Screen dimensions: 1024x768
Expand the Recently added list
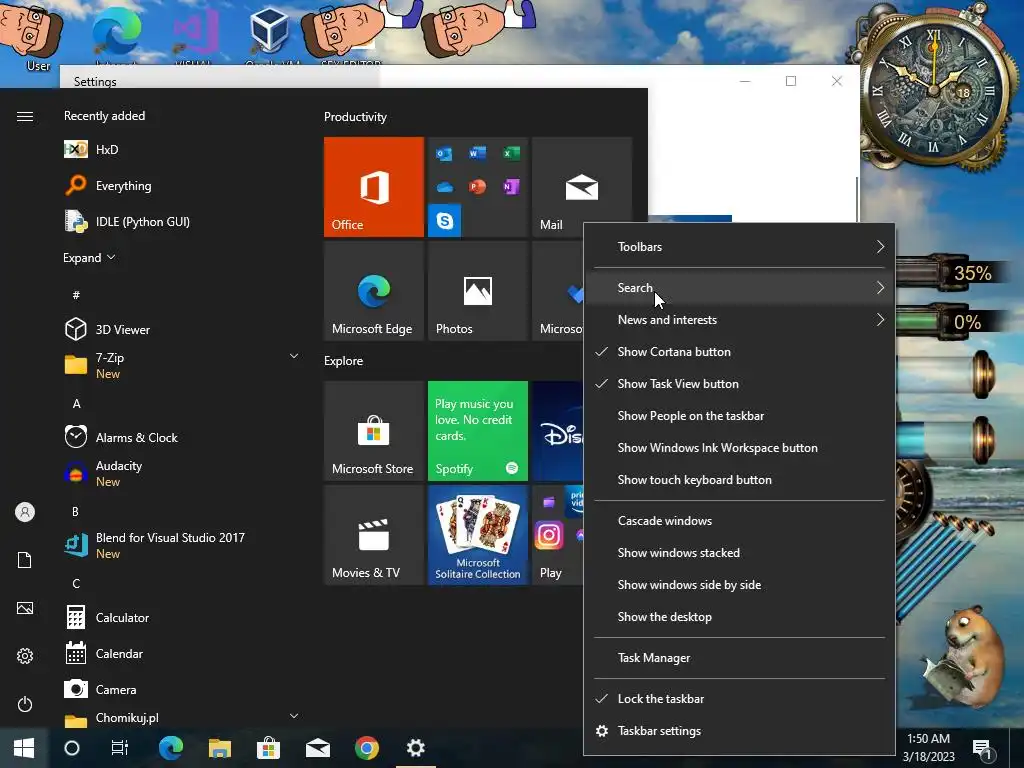pyautogui.click(x=89, y=258)
